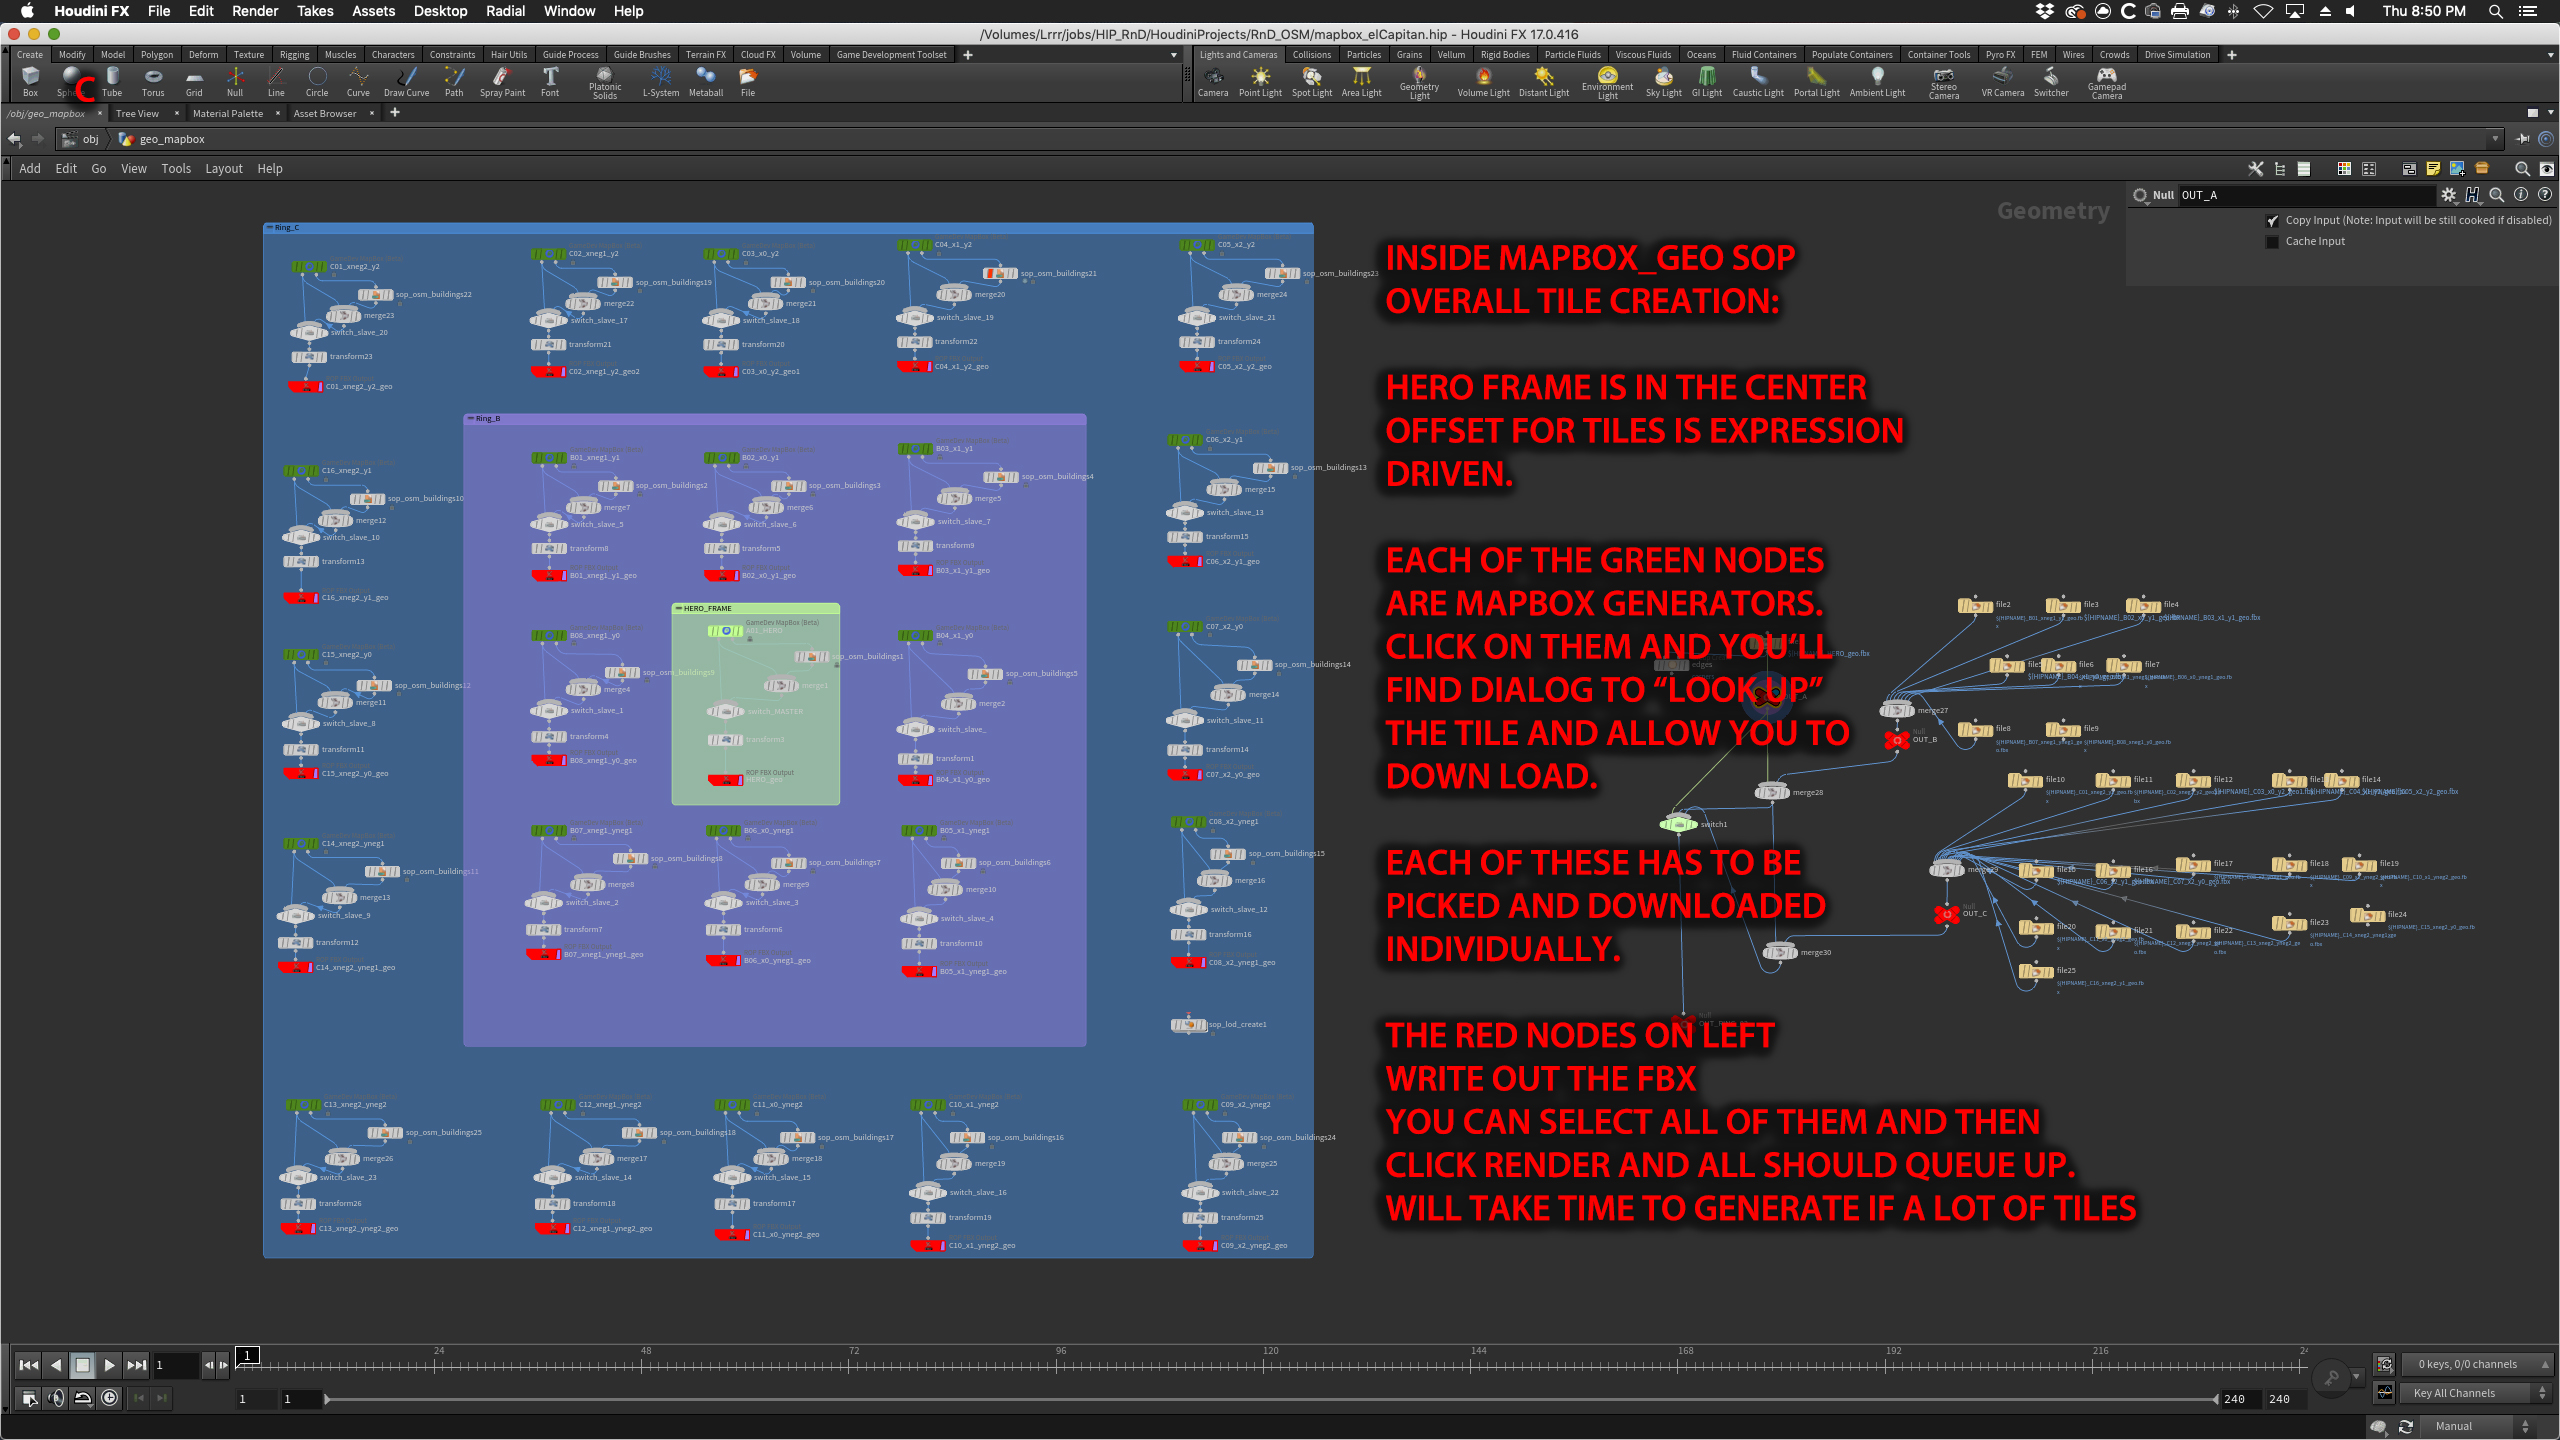Viewport: 2560px width, 1440px height.
Task: Add a Volume Light
Action: click(x=1483, y=81)
